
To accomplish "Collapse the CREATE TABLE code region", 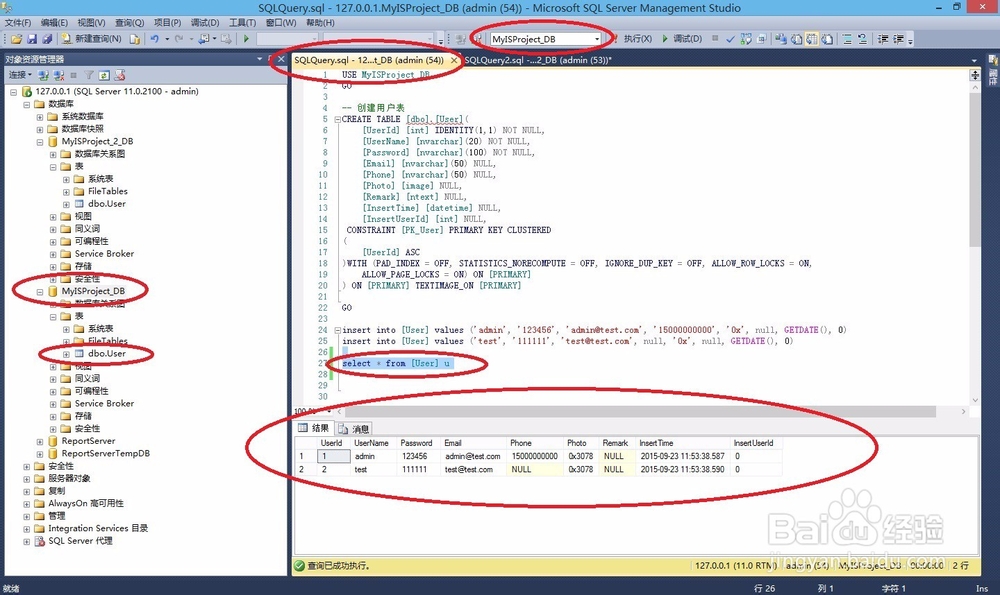I will click(x=337, y=119).
